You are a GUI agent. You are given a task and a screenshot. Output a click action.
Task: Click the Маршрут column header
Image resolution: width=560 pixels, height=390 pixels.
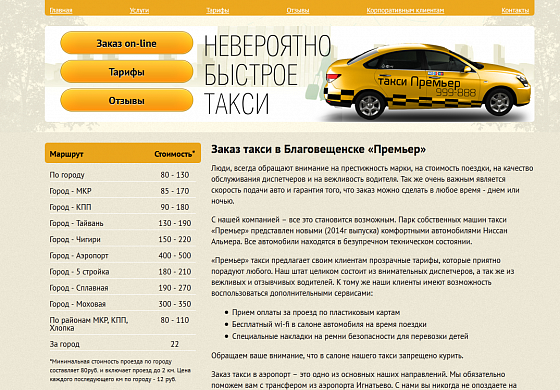tap(66, 154)
